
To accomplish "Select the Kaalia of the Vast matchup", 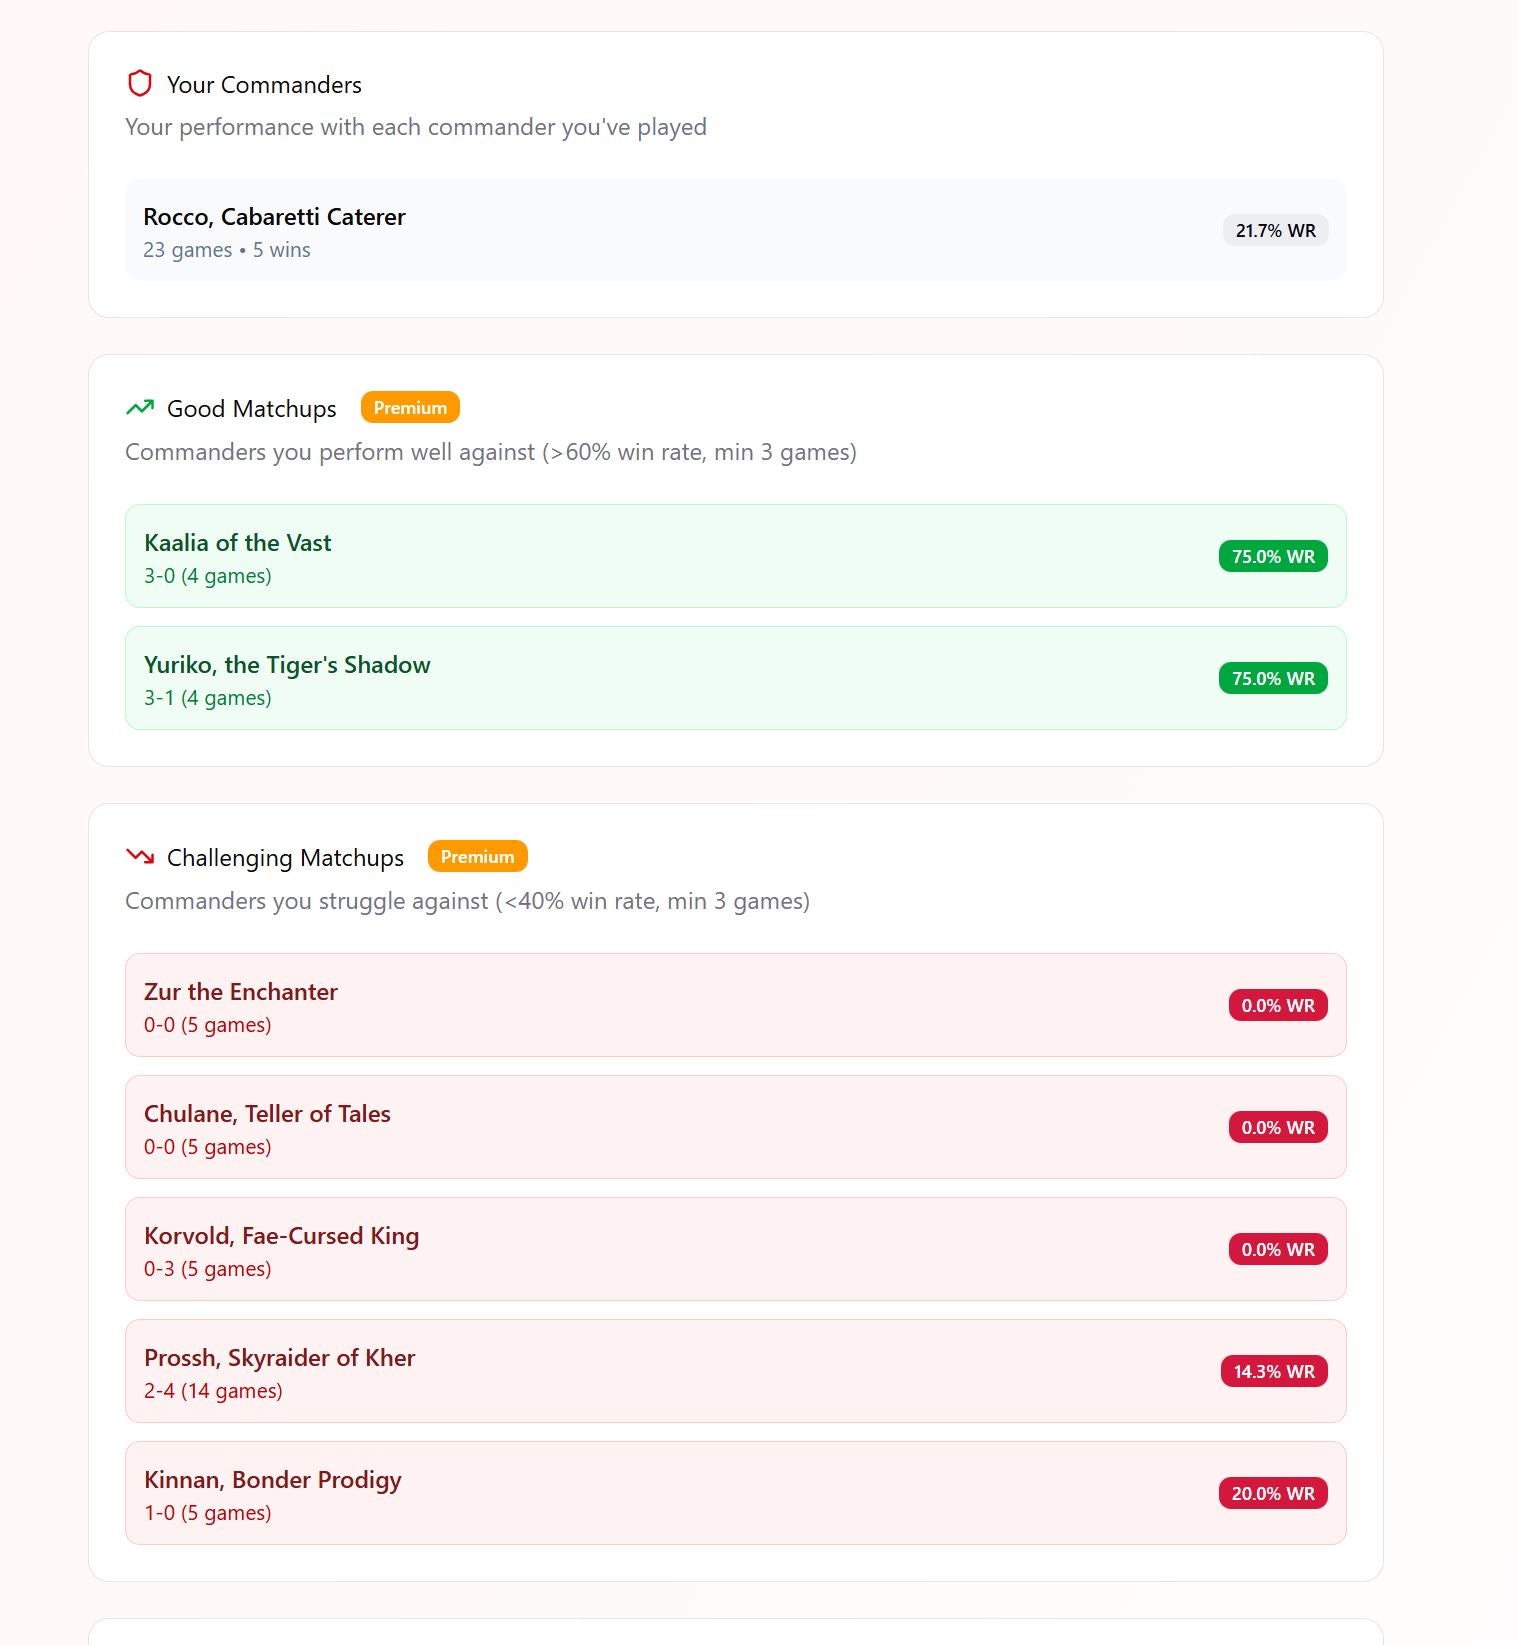I will 735,556.
